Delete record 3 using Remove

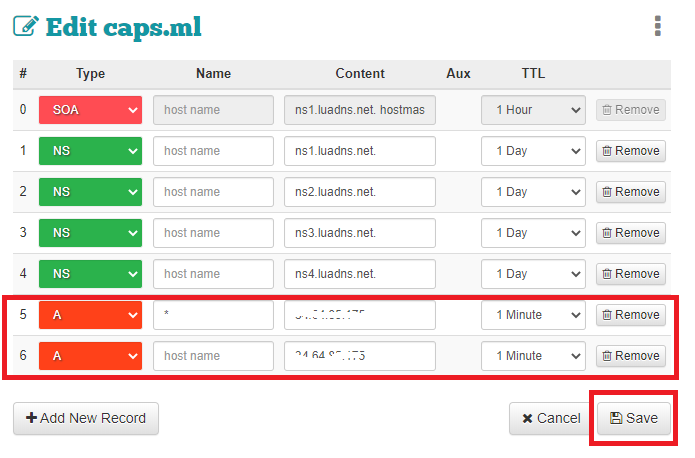630,233
